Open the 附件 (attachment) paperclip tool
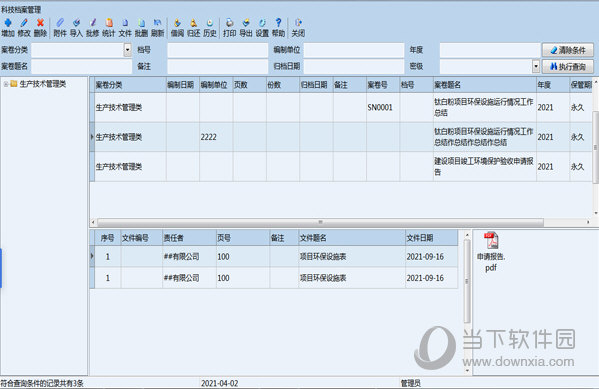This screenshot has height=389, width=599. tap(60, 28)
